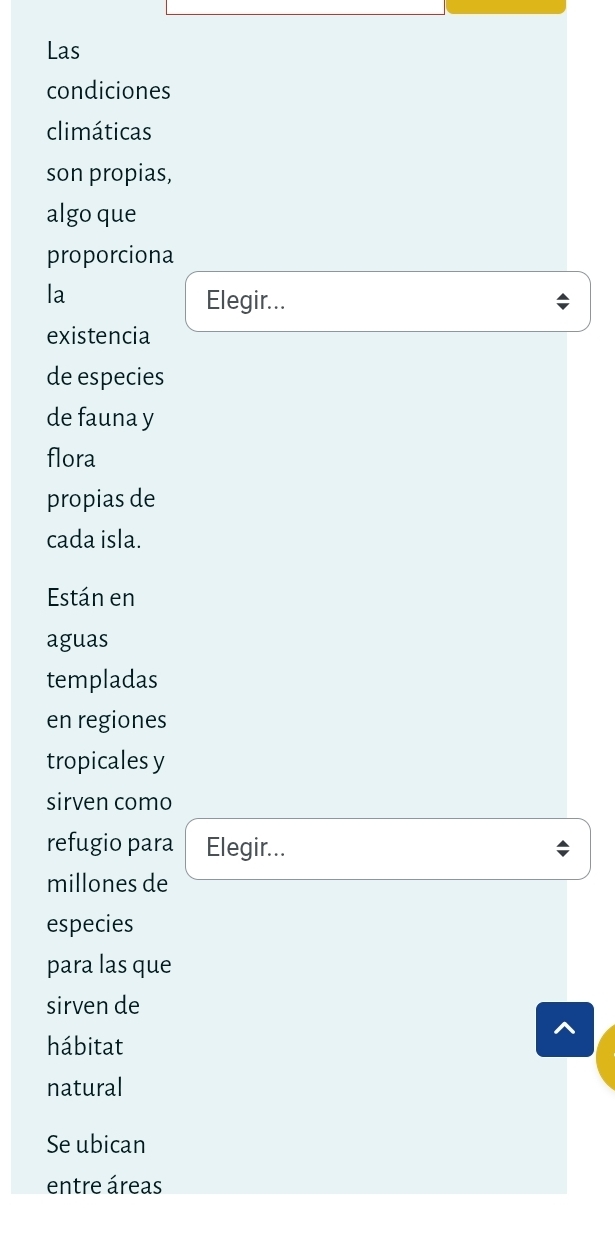
Task: Click the red-bordered field at the top
Action: (305, 6)
